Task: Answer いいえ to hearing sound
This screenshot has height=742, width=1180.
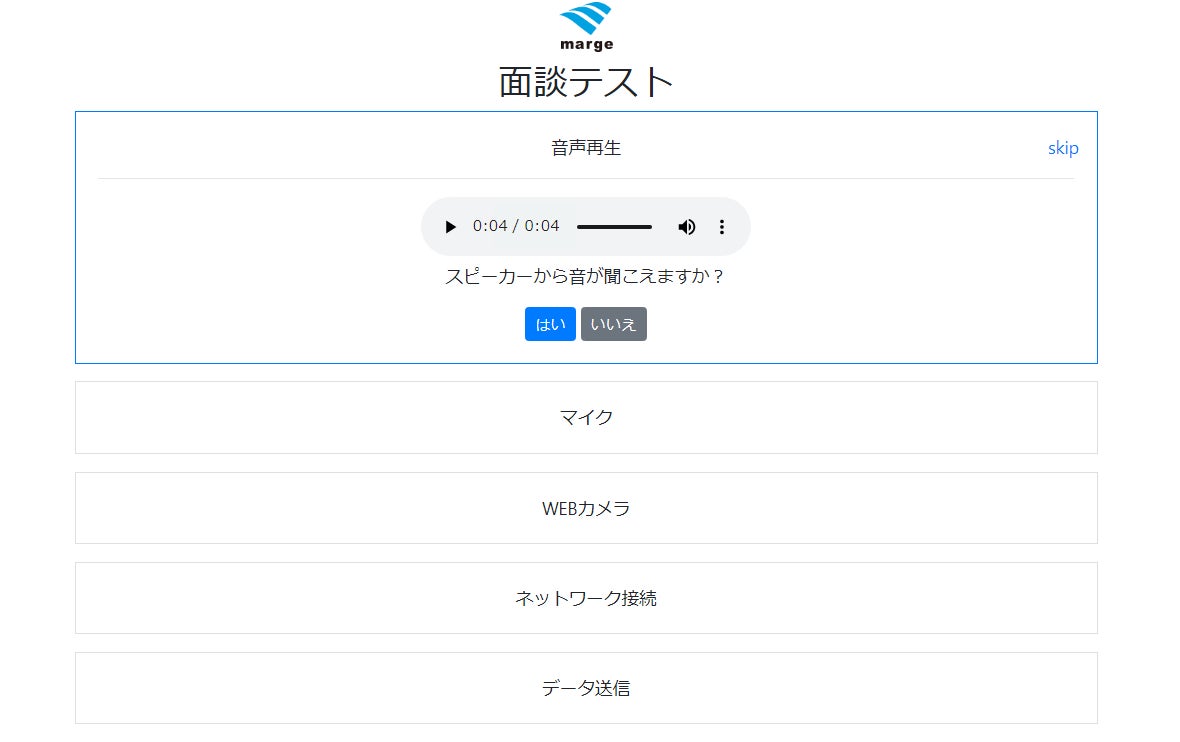Action: (613, 324)
